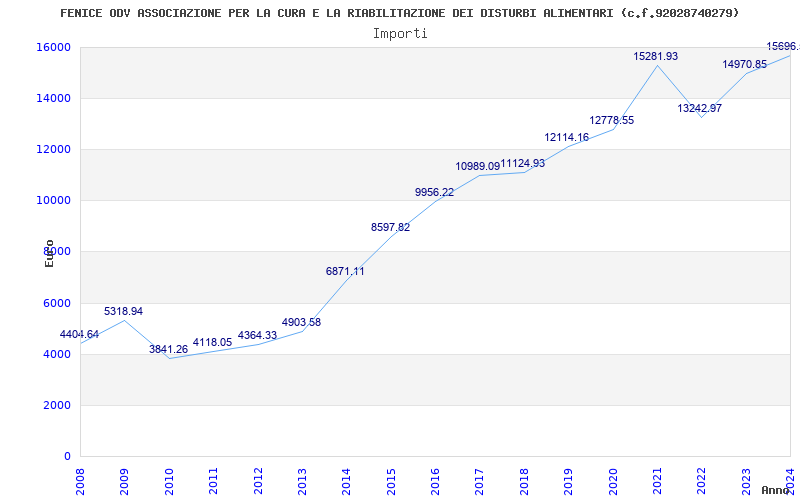The width and height of the screenshot is (800, 500).
Task: Click x-axis year label 2018
Action: point(524,482)
